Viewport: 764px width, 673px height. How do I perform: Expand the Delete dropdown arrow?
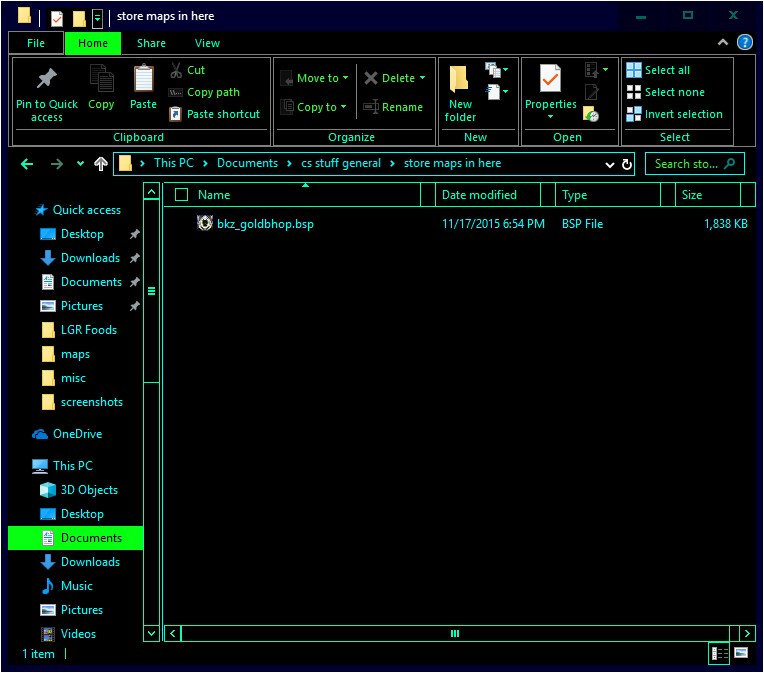(422, 78)
